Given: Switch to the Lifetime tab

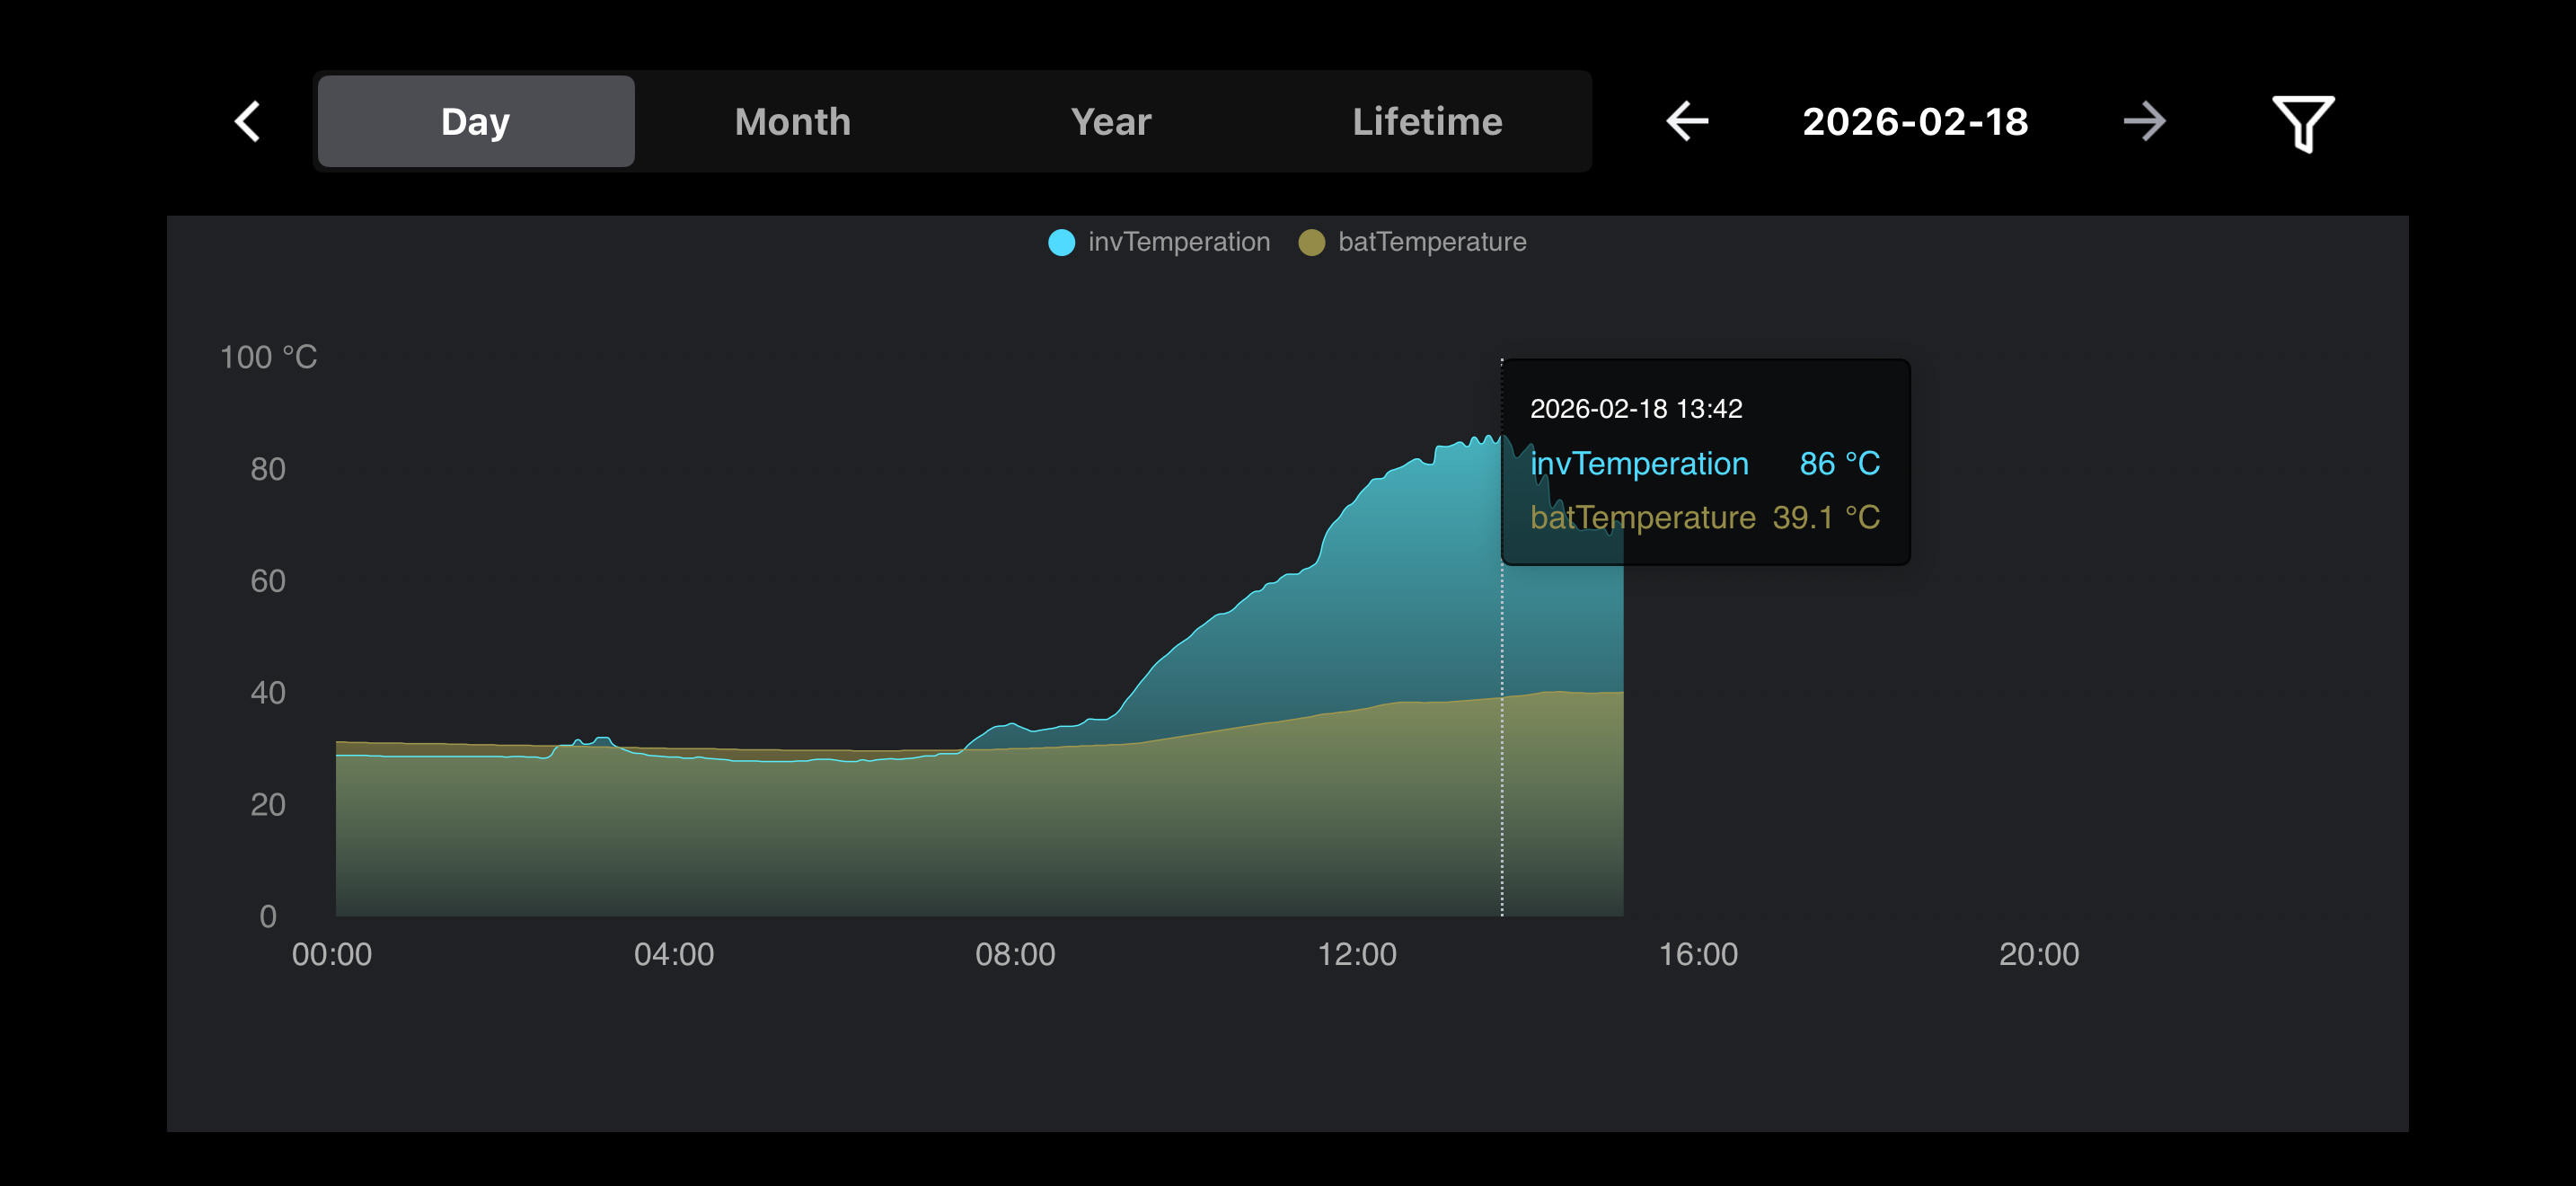Looking at the screenshot, I should pyautogui.click(x=1427, y=121).
